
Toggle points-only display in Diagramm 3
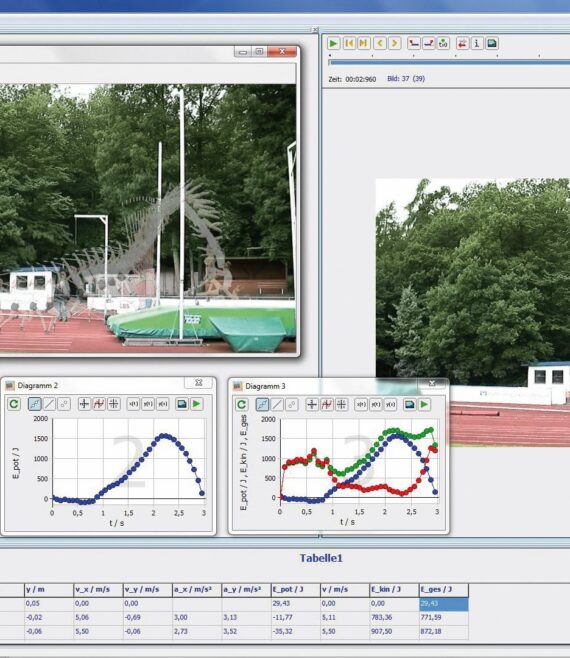click(292, 405)
